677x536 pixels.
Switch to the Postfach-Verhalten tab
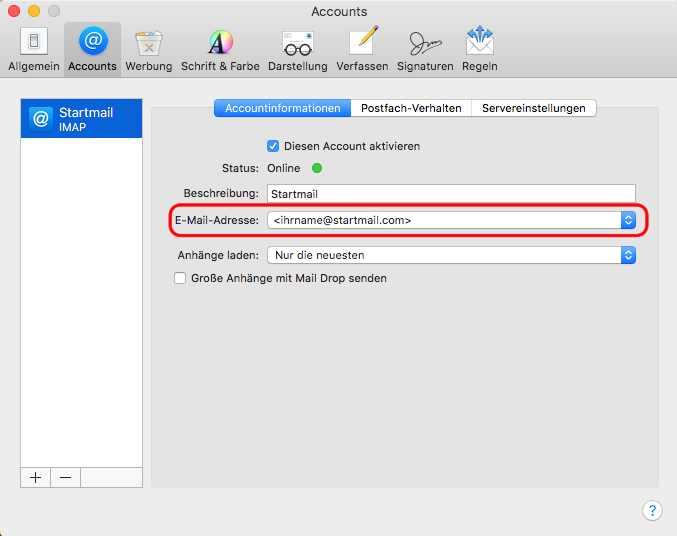[x=411, y=108]
